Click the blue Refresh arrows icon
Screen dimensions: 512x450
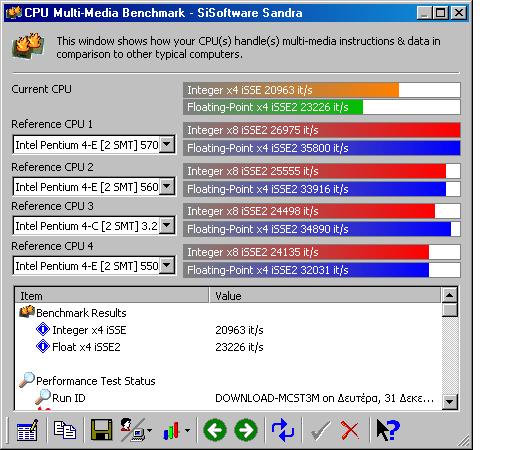[283, 430]
